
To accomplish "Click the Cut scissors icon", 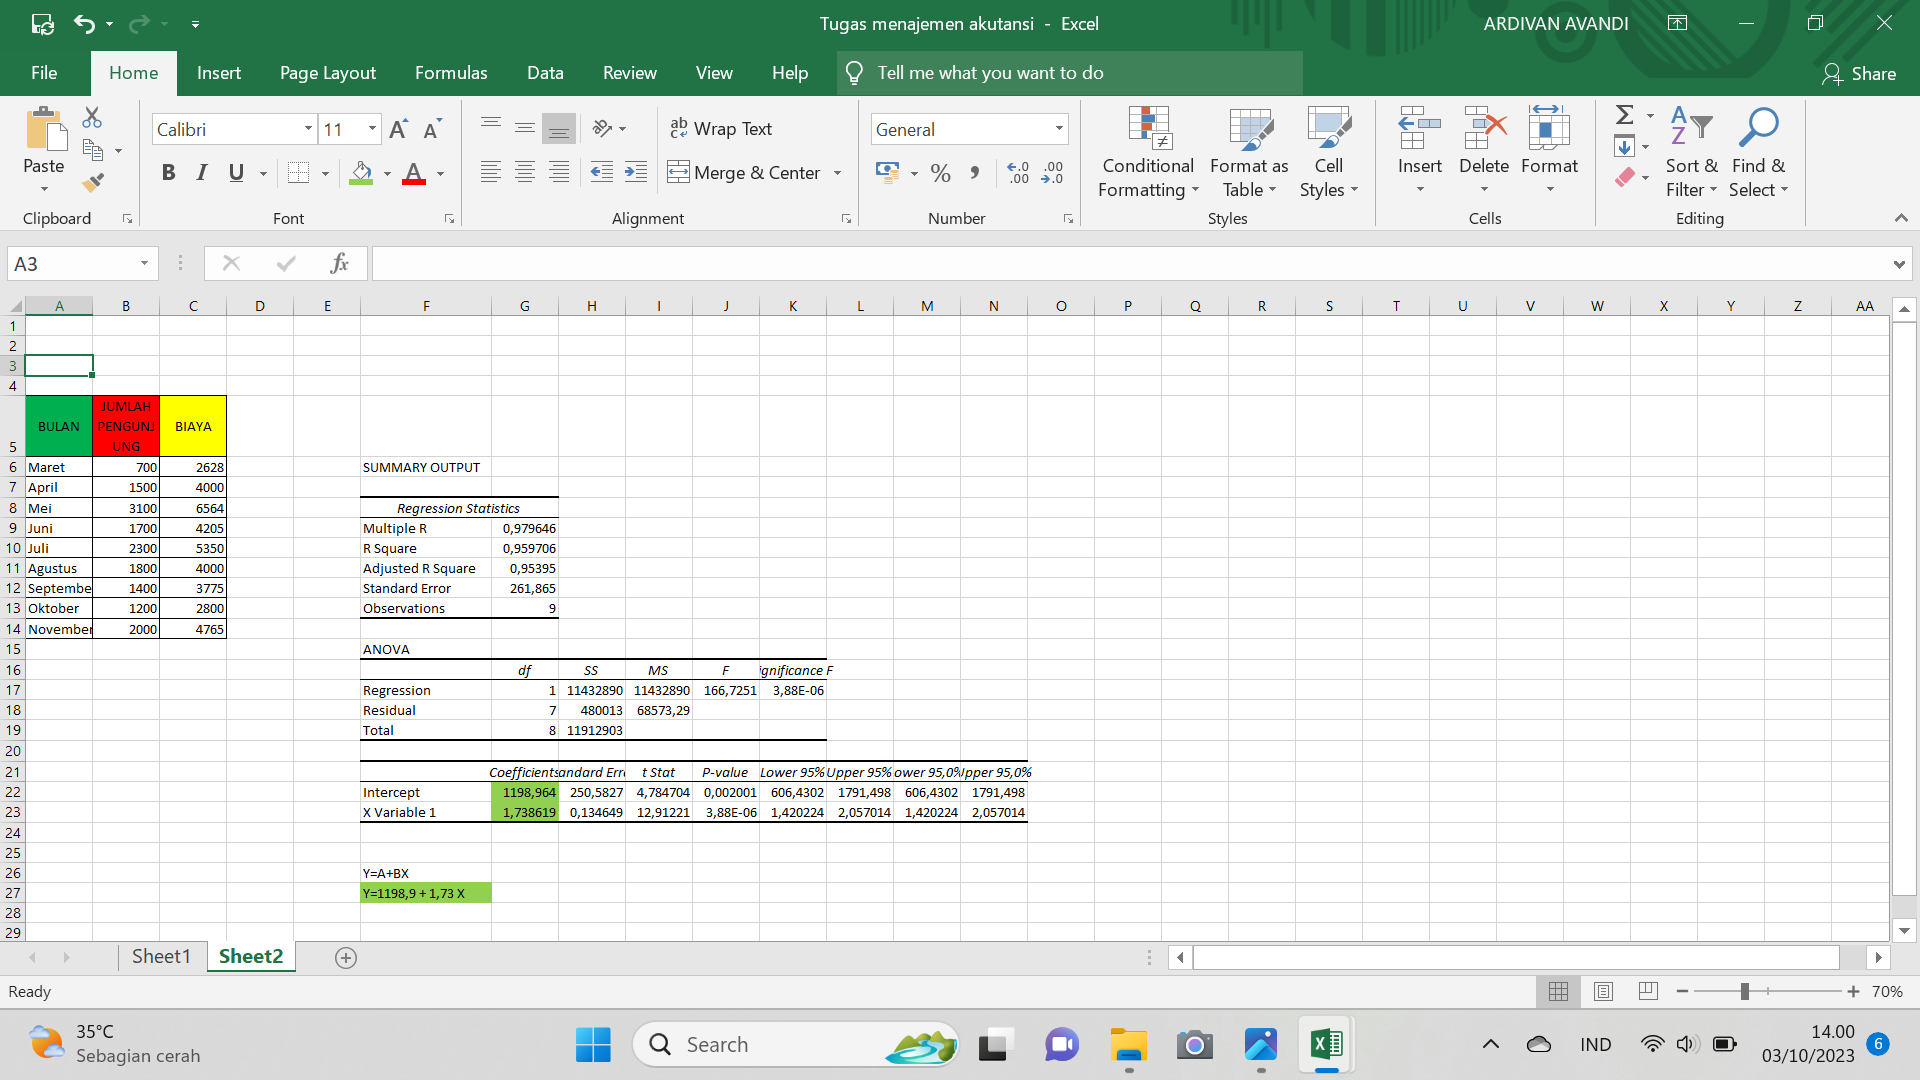I will [92, 117].
